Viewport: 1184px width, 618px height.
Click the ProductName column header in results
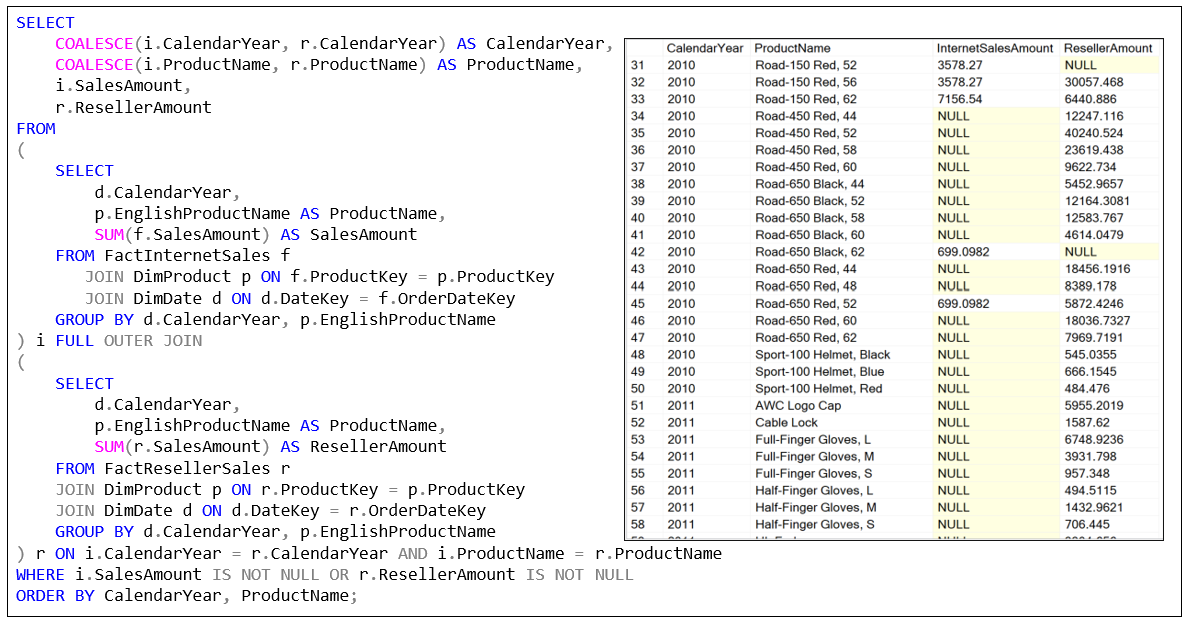point(792,48)
